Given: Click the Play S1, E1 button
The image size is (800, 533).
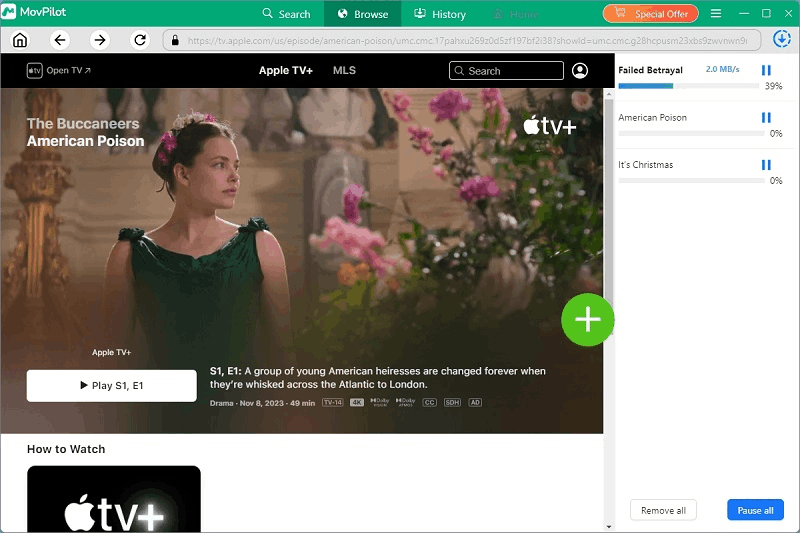Looking at the screenshot, I should tap(111, 385).
